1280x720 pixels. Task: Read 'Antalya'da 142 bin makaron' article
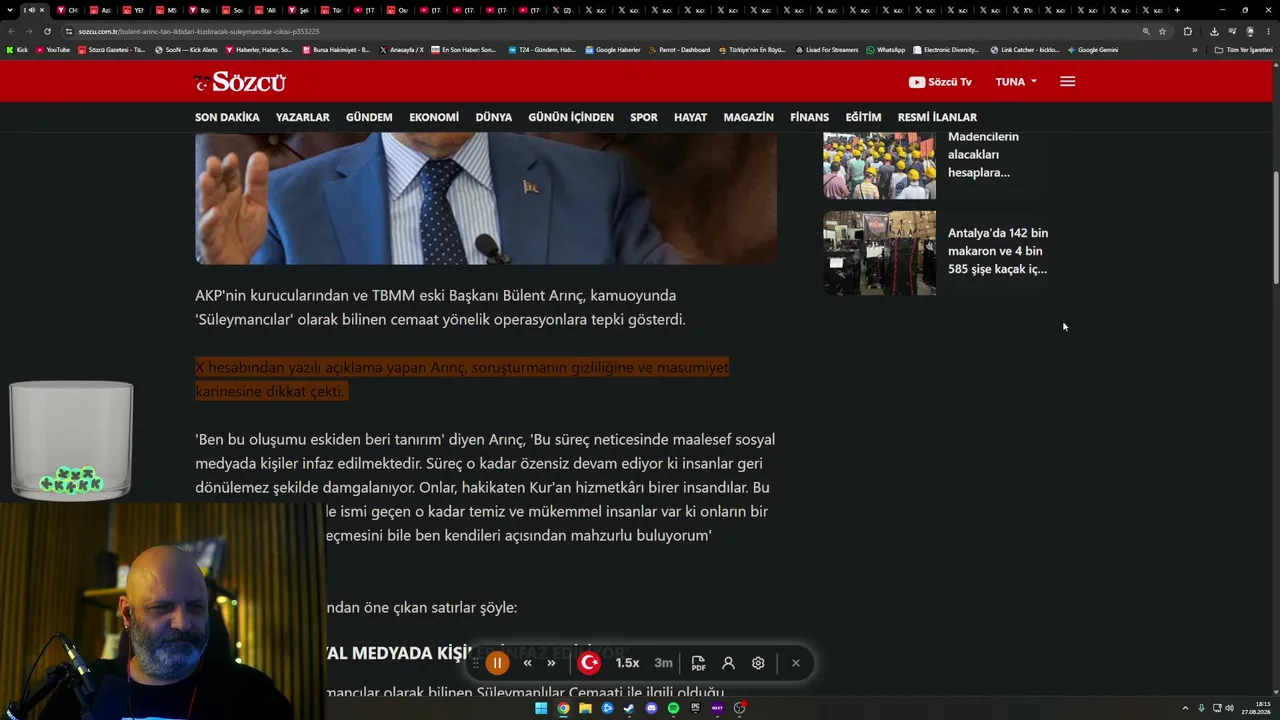pyautogui.click(x=998, y=251)
